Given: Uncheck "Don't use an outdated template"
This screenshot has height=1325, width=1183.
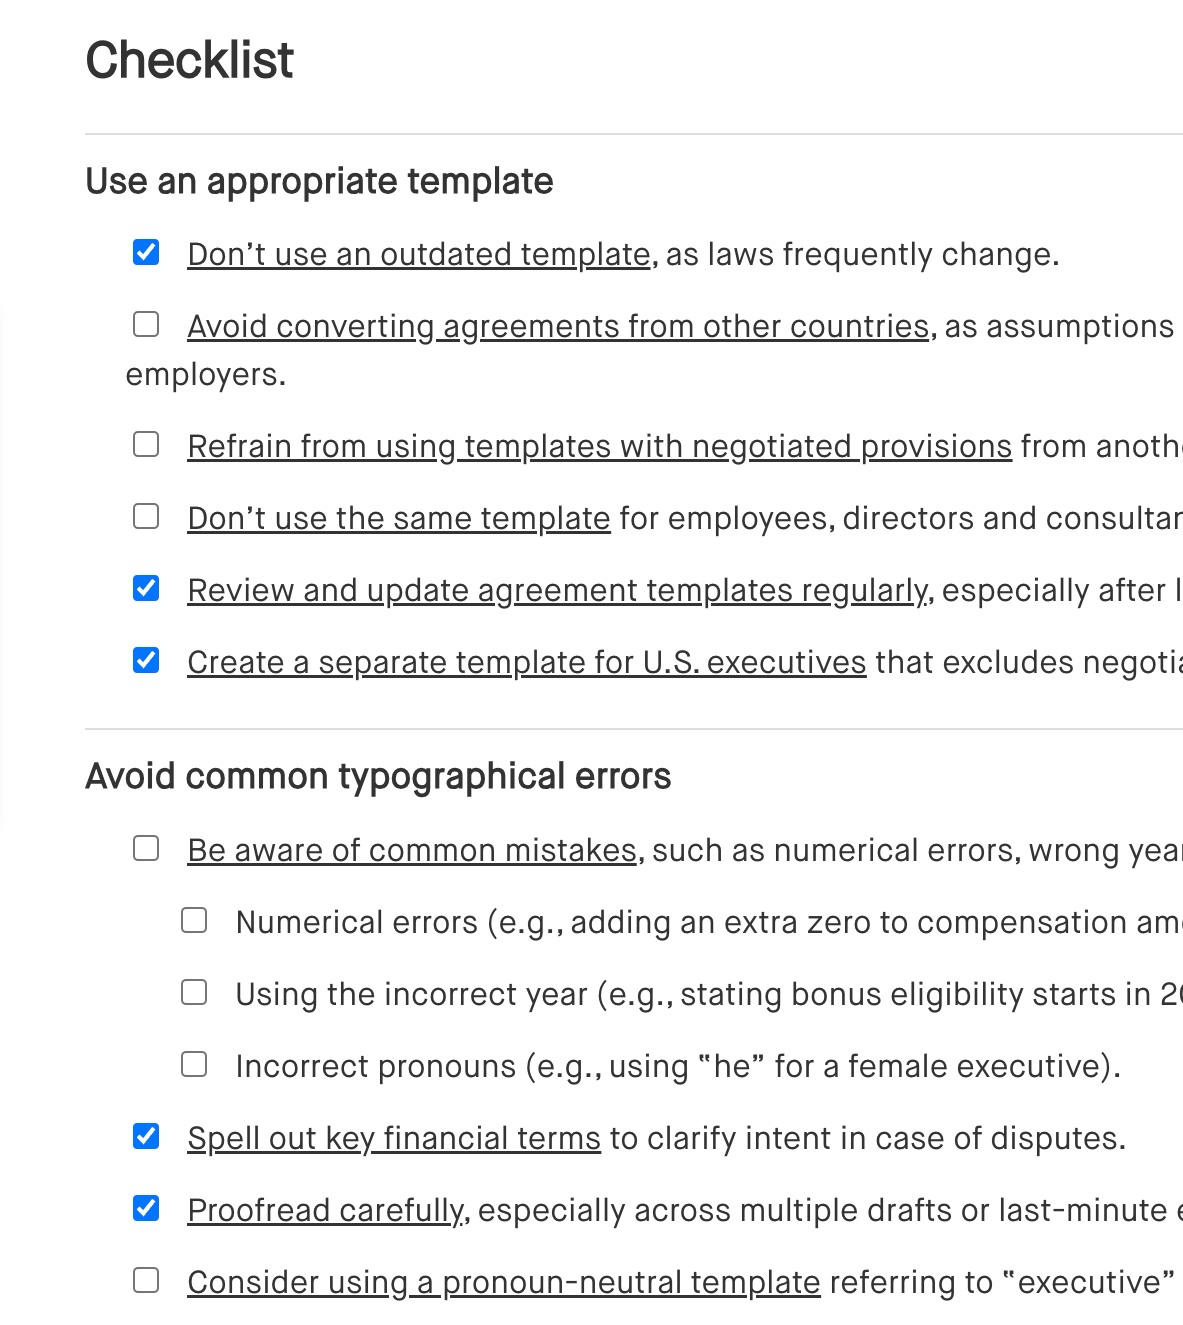Looking at the screenshot, I should click(146, 253).
